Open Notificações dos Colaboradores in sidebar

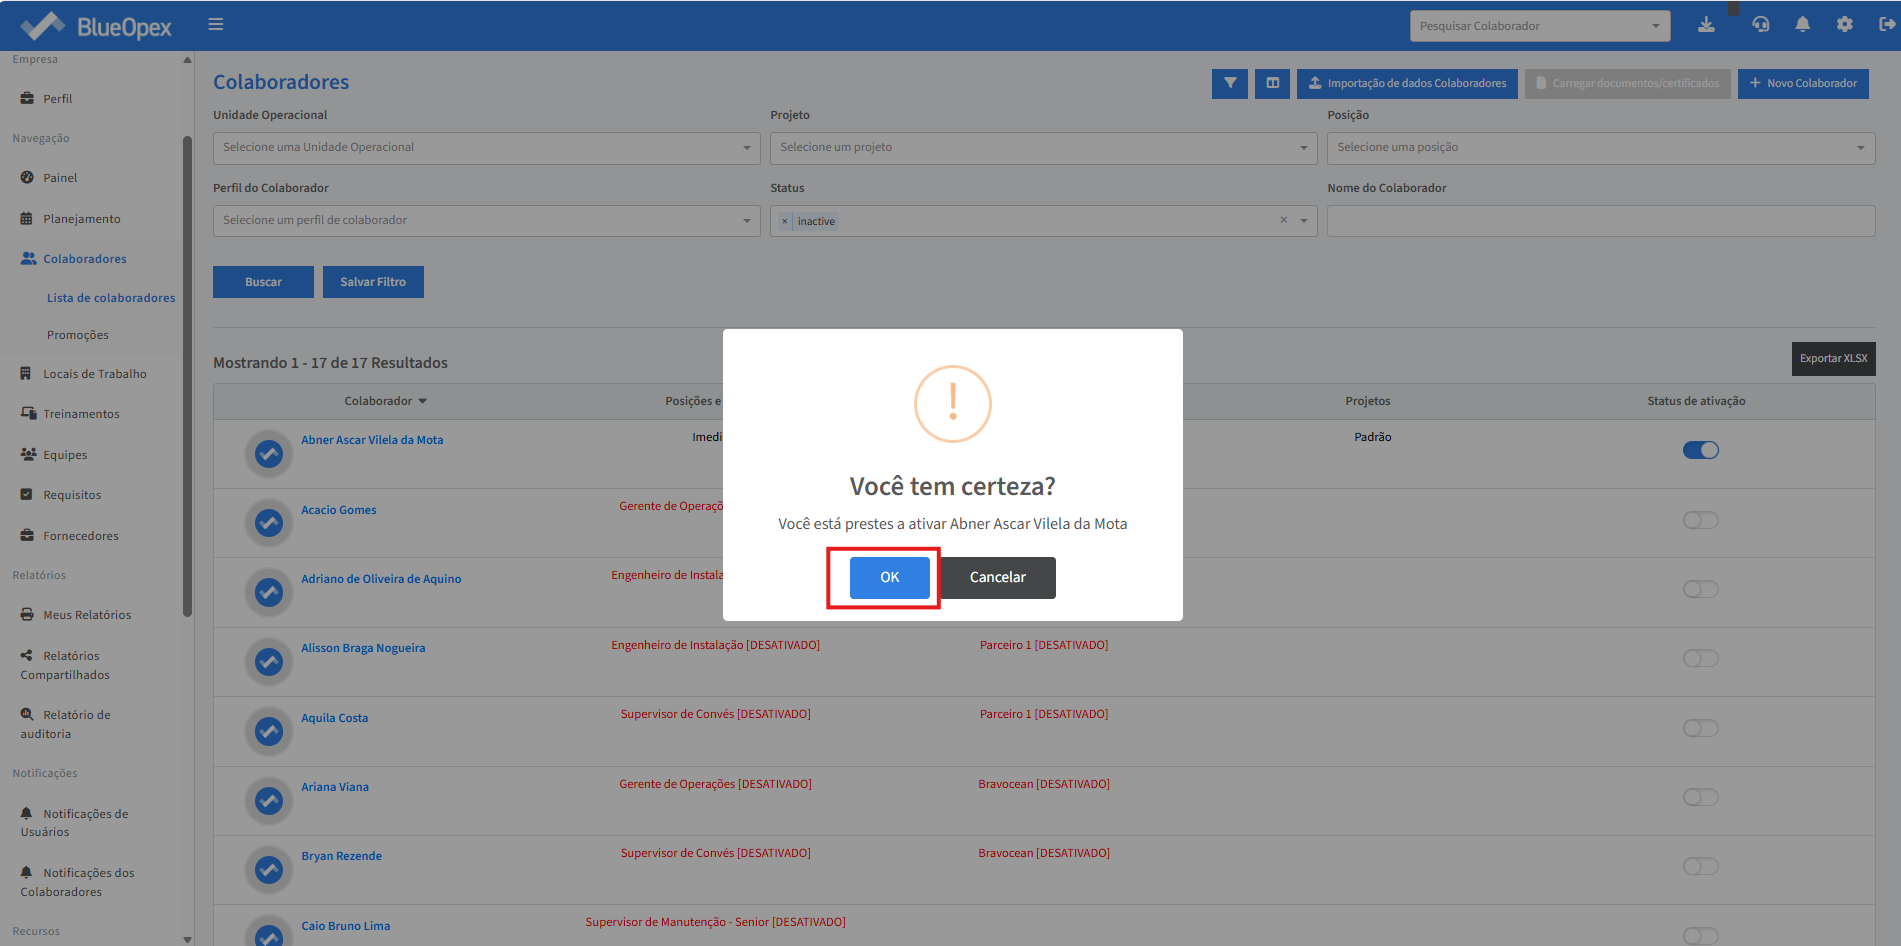pyautogui.click(x=78, y=882)
